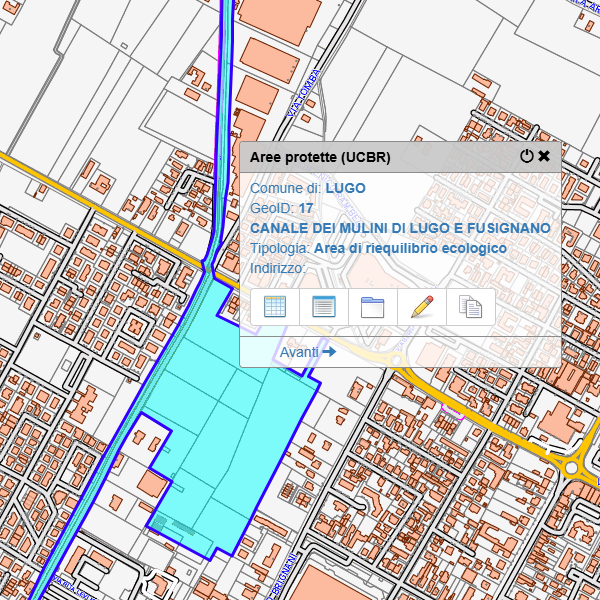600x600 pixels.
Task: Open the folder documents icon
Action: point(372,307)
